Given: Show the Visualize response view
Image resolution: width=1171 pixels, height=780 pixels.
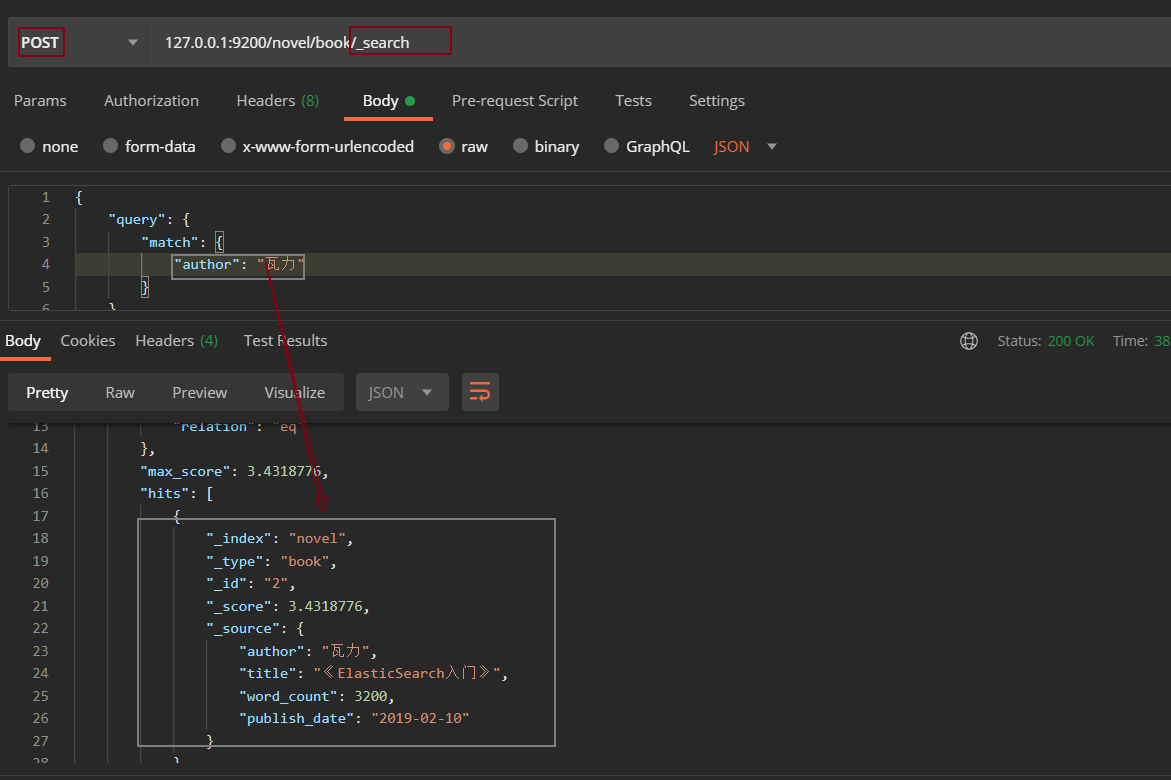Looking at the screenshot, I should pyautogui.click(x=294, y=392).
